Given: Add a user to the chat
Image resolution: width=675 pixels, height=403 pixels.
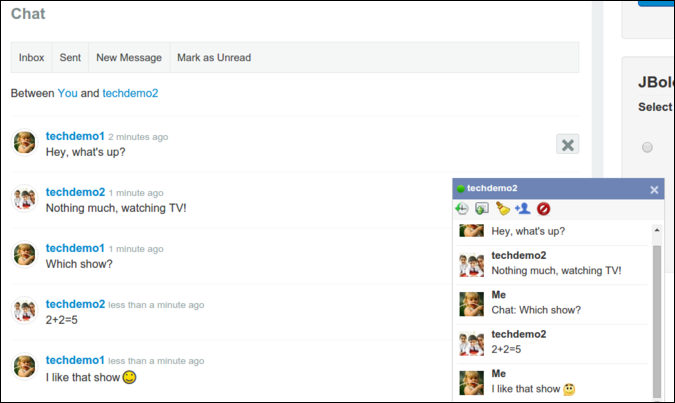Looking at the screenshot, I should point(522,209).
